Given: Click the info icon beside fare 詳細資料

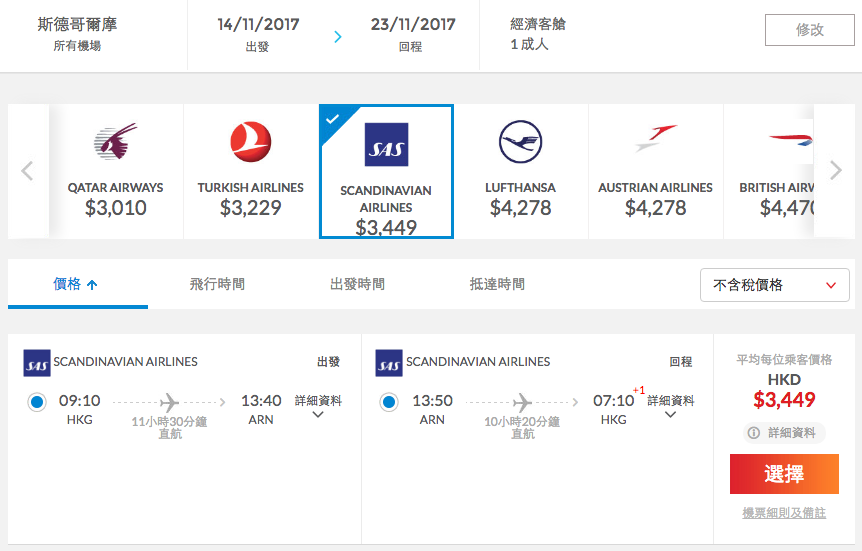Looking at the screenshot, I should (x=754, y=433).
